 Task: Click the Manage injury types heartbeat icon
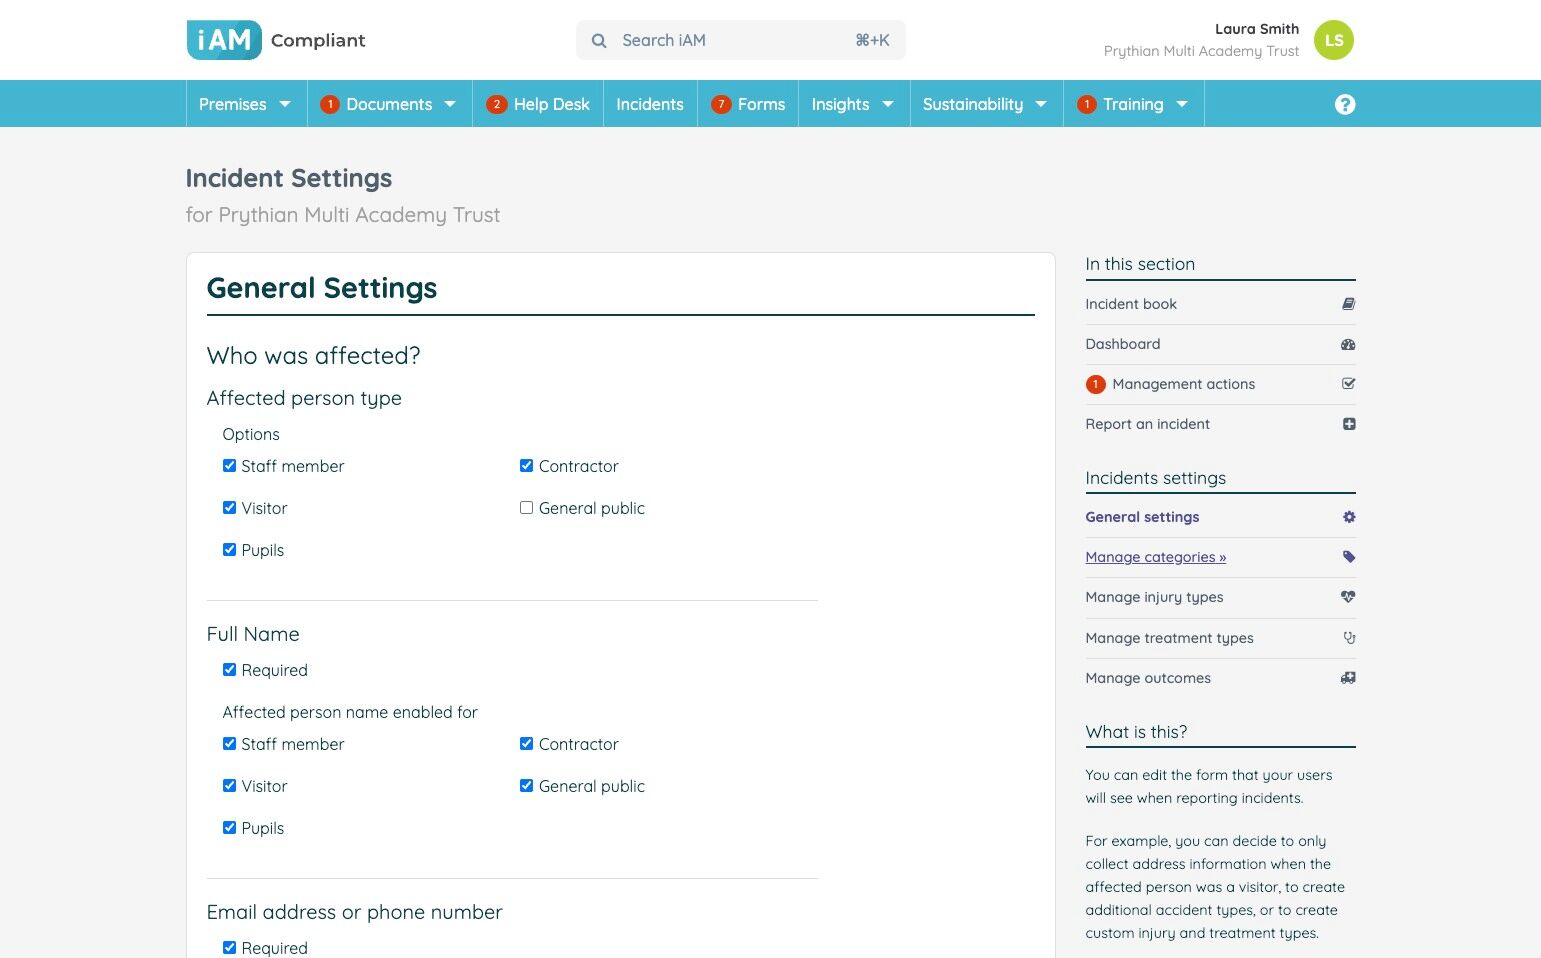(1348, 597)
